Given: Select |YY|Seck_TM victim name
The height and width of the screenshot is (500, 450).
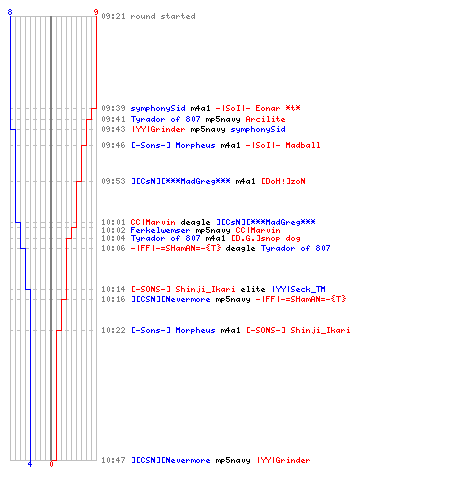Looking at the screenshot, I should click(298, 289).
